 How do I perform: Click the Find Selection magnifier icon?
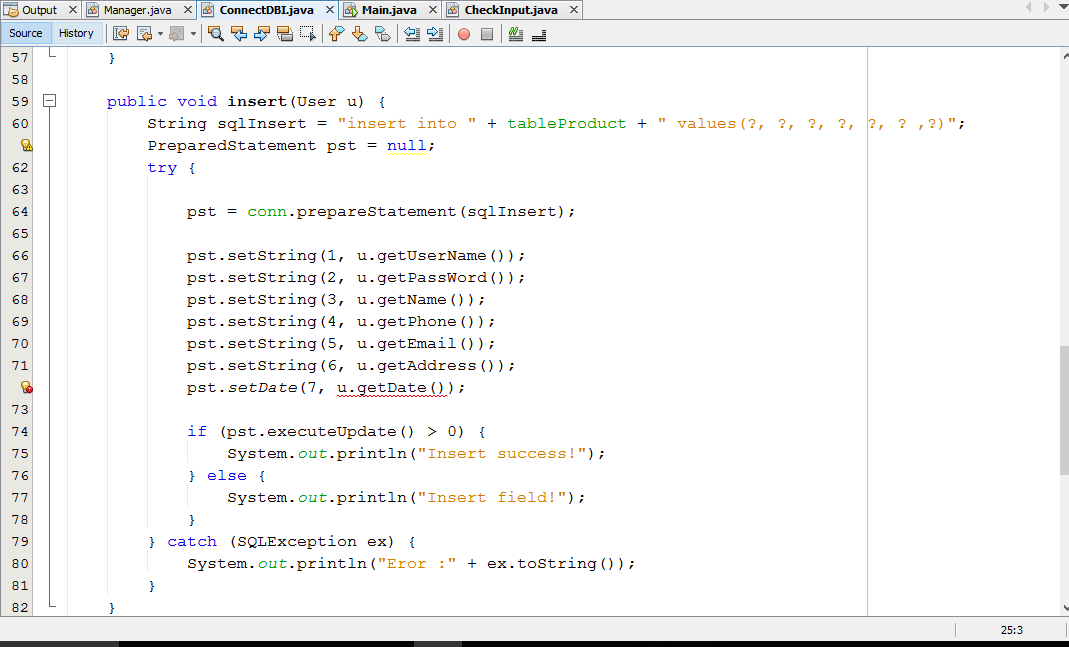(x=216, y=34)
